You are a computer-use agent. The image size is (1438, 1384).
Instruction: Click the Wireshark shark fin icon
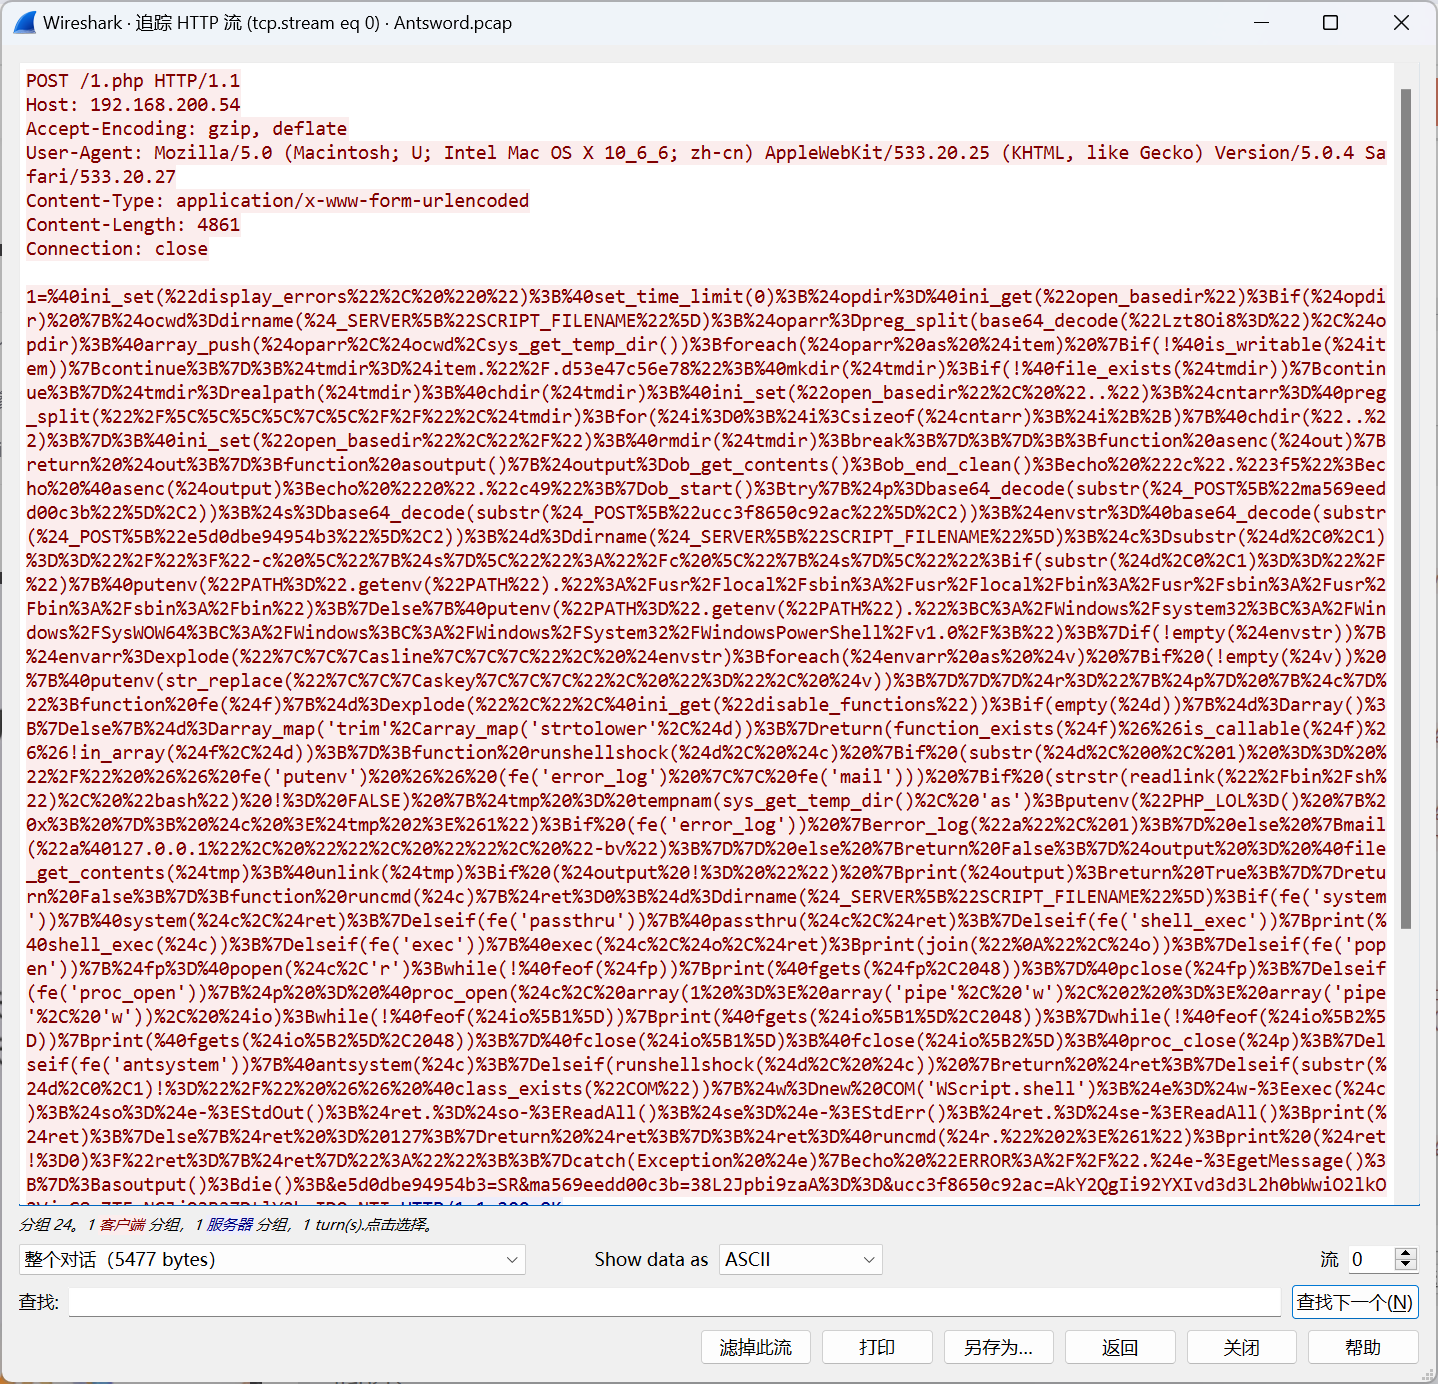pos(25,22)
